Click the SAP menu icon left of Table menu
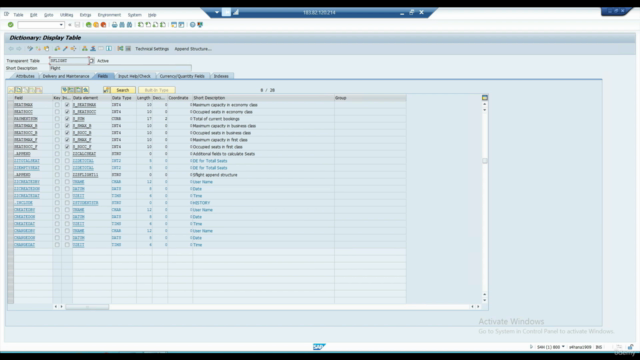Viewport: 640px width, 360px height. coord(7,14)
